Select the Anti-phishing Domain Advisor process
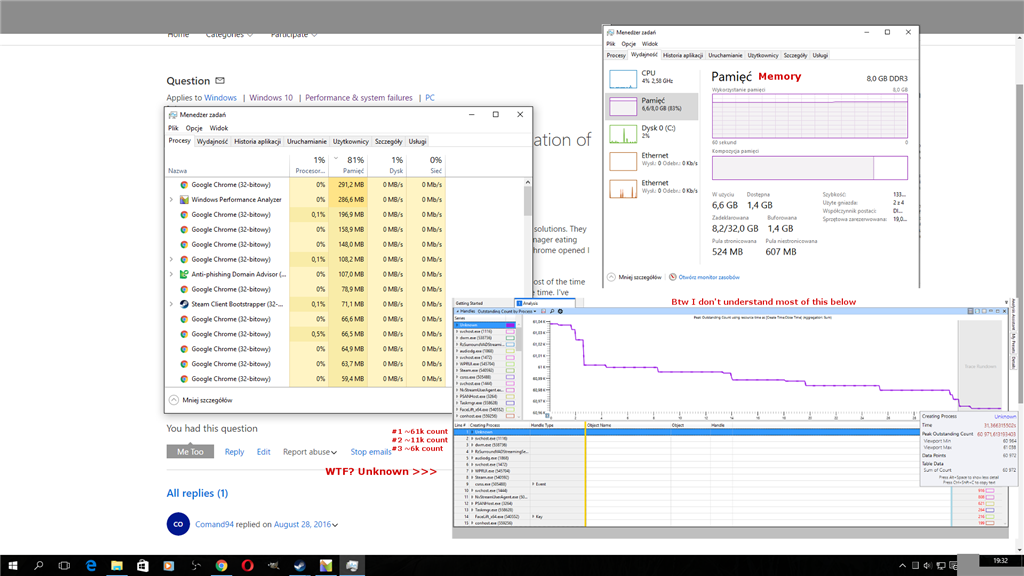The height and width of the screenshot is (576, 1024). click(x=305, y=274)
